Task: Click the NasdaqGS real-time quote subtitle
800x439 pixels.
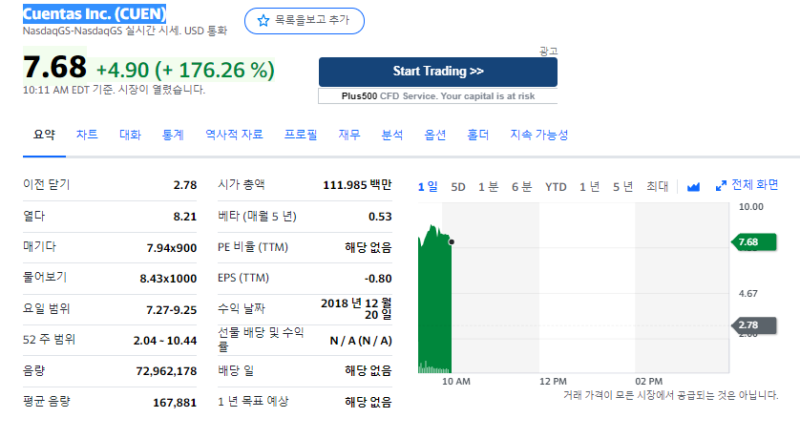Action: point(125,31)
